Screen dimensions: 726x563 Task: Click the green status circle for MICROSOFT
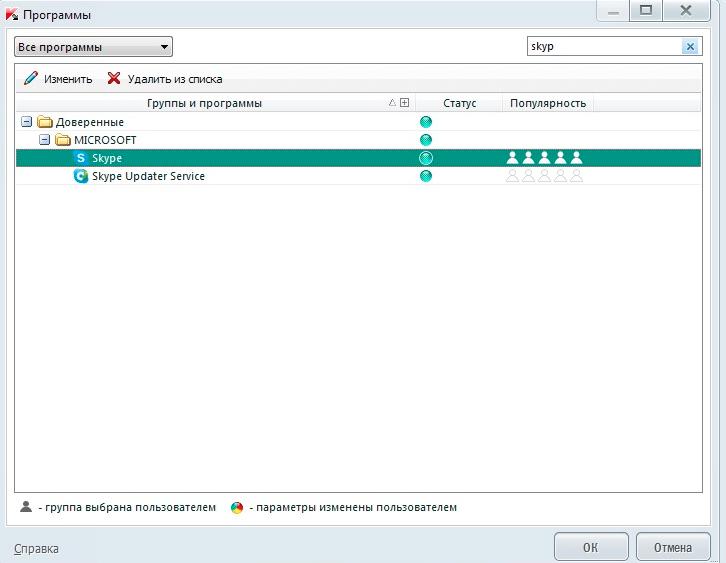[426, 140]
